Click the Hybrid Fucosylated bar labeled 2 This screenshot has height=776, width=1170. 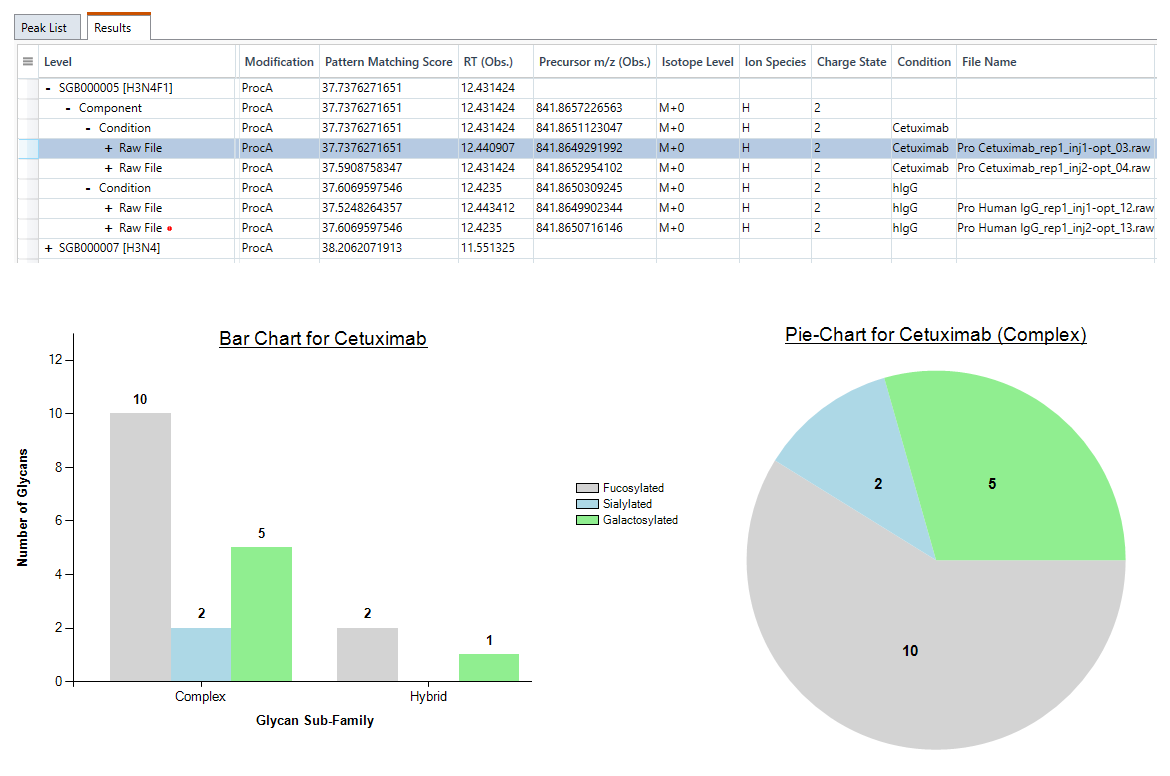(x=367, y=654)
